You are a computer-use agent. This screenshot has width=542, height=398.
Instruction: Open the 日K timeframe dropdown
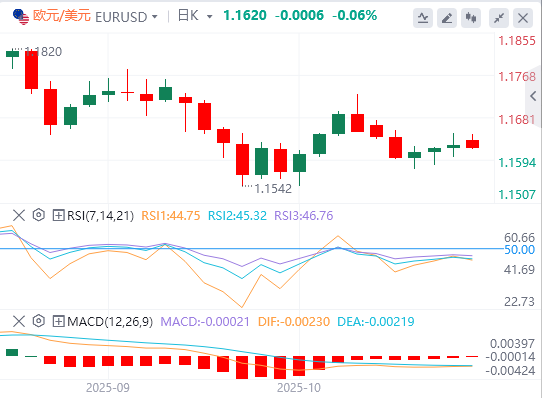point(209,16)
